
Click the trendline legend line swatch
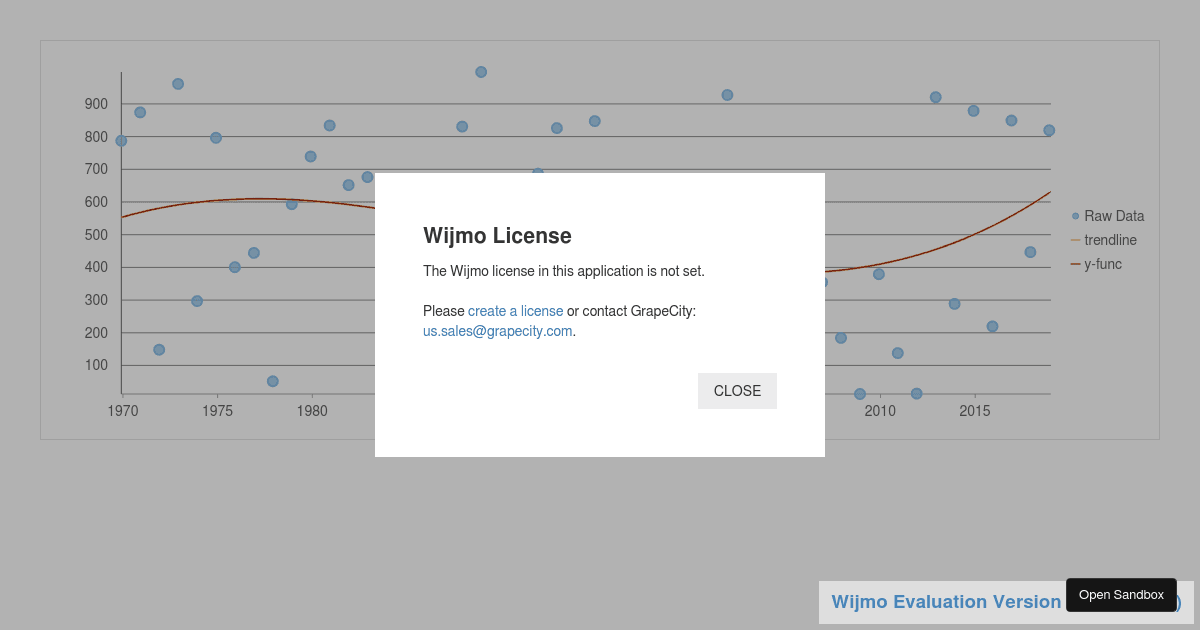pos(1075,240)
